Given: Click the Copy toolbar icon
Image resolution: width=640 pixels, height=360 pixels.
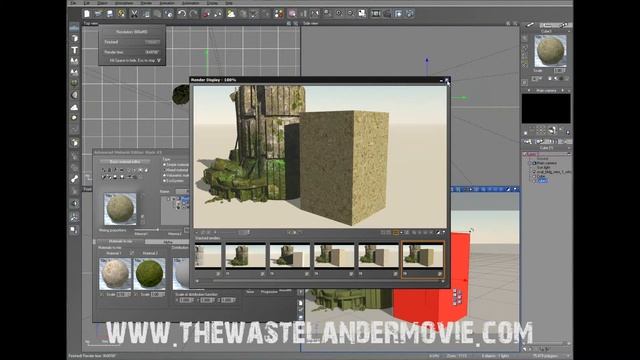Looking at the screenshot, I should (x=146, y=13).
